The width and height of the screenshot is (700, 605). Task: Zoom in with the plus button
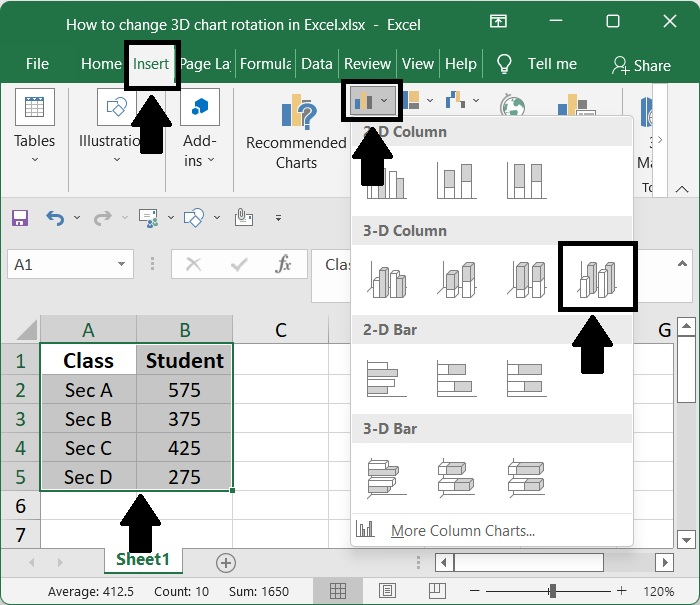click(x=621, y=591)
